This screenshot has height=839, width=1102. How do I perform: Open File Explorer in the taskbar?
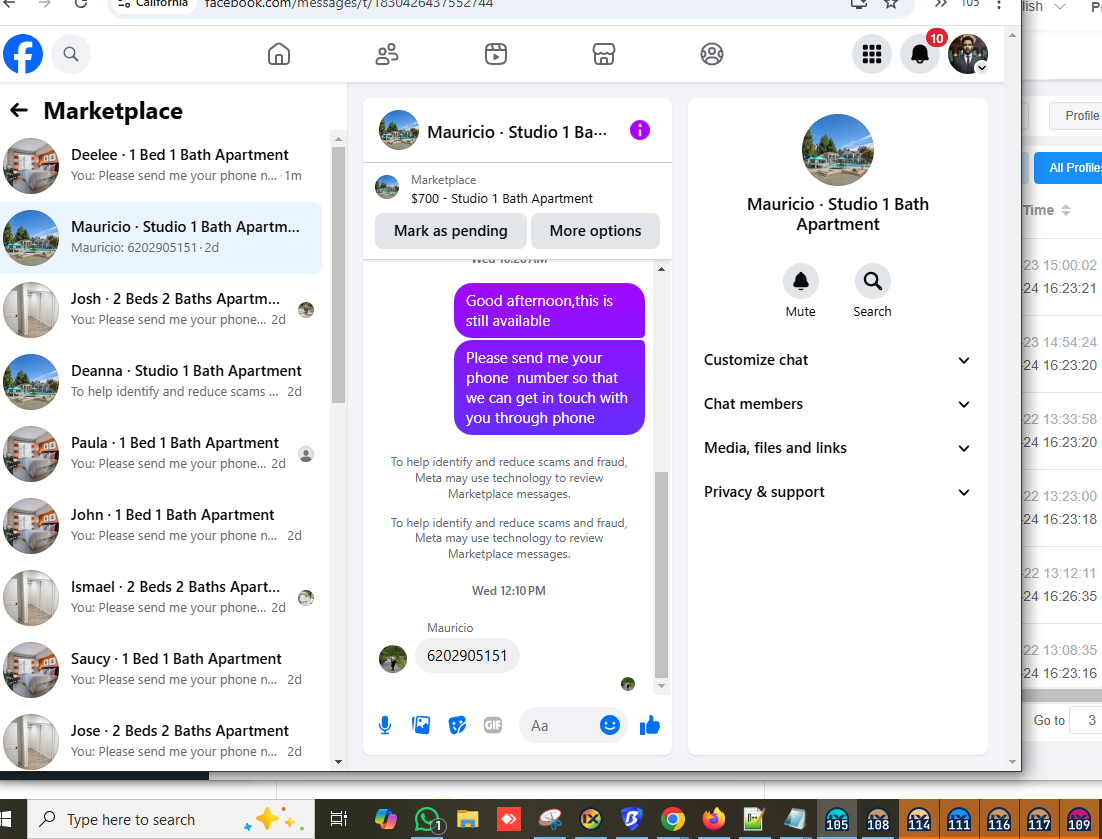[467, 819]
